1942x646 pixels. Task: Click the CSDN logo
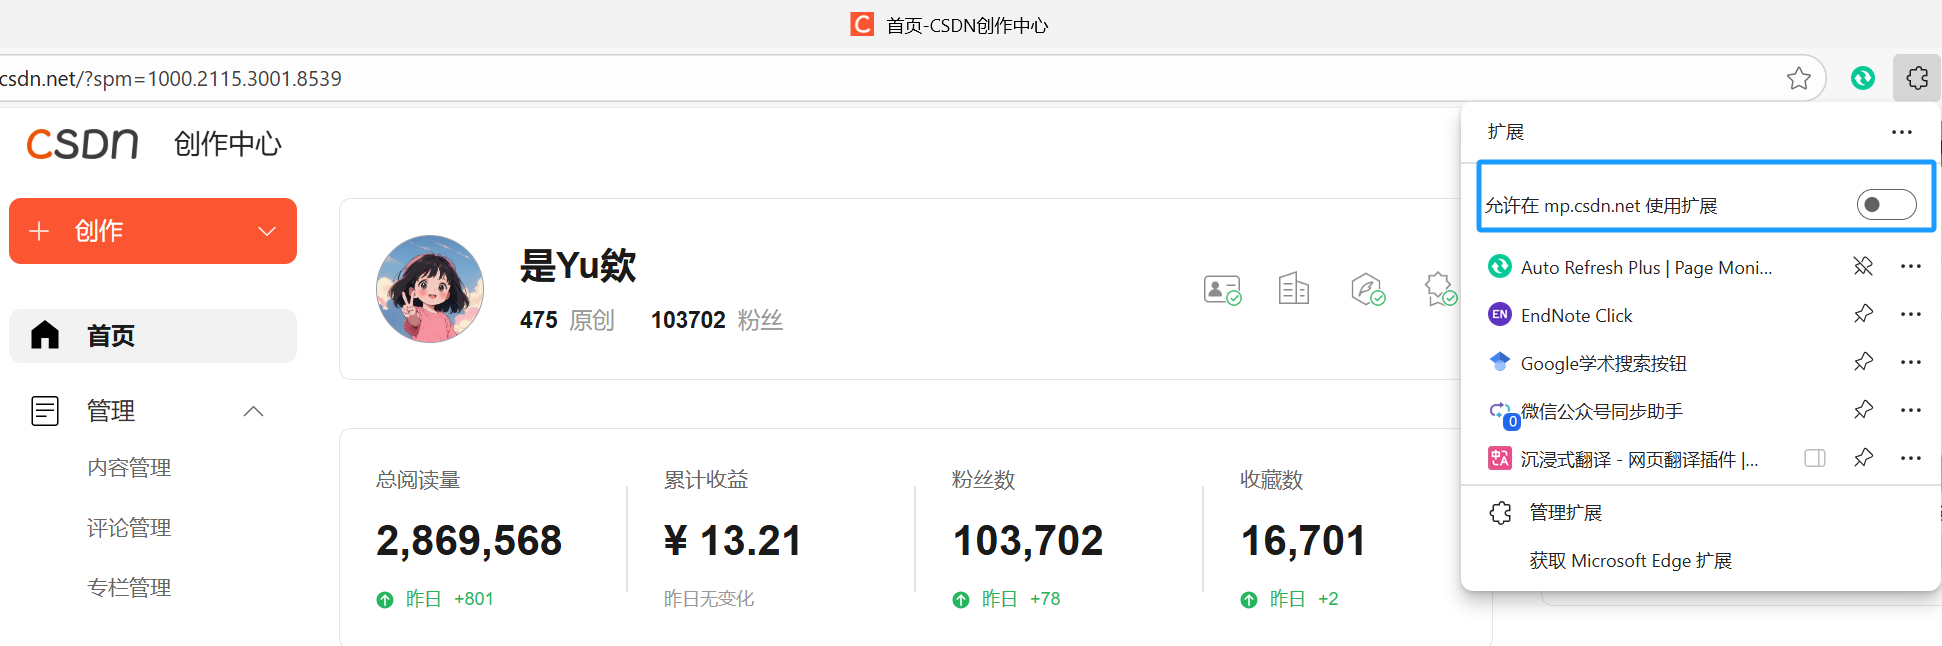coord(82,144)
